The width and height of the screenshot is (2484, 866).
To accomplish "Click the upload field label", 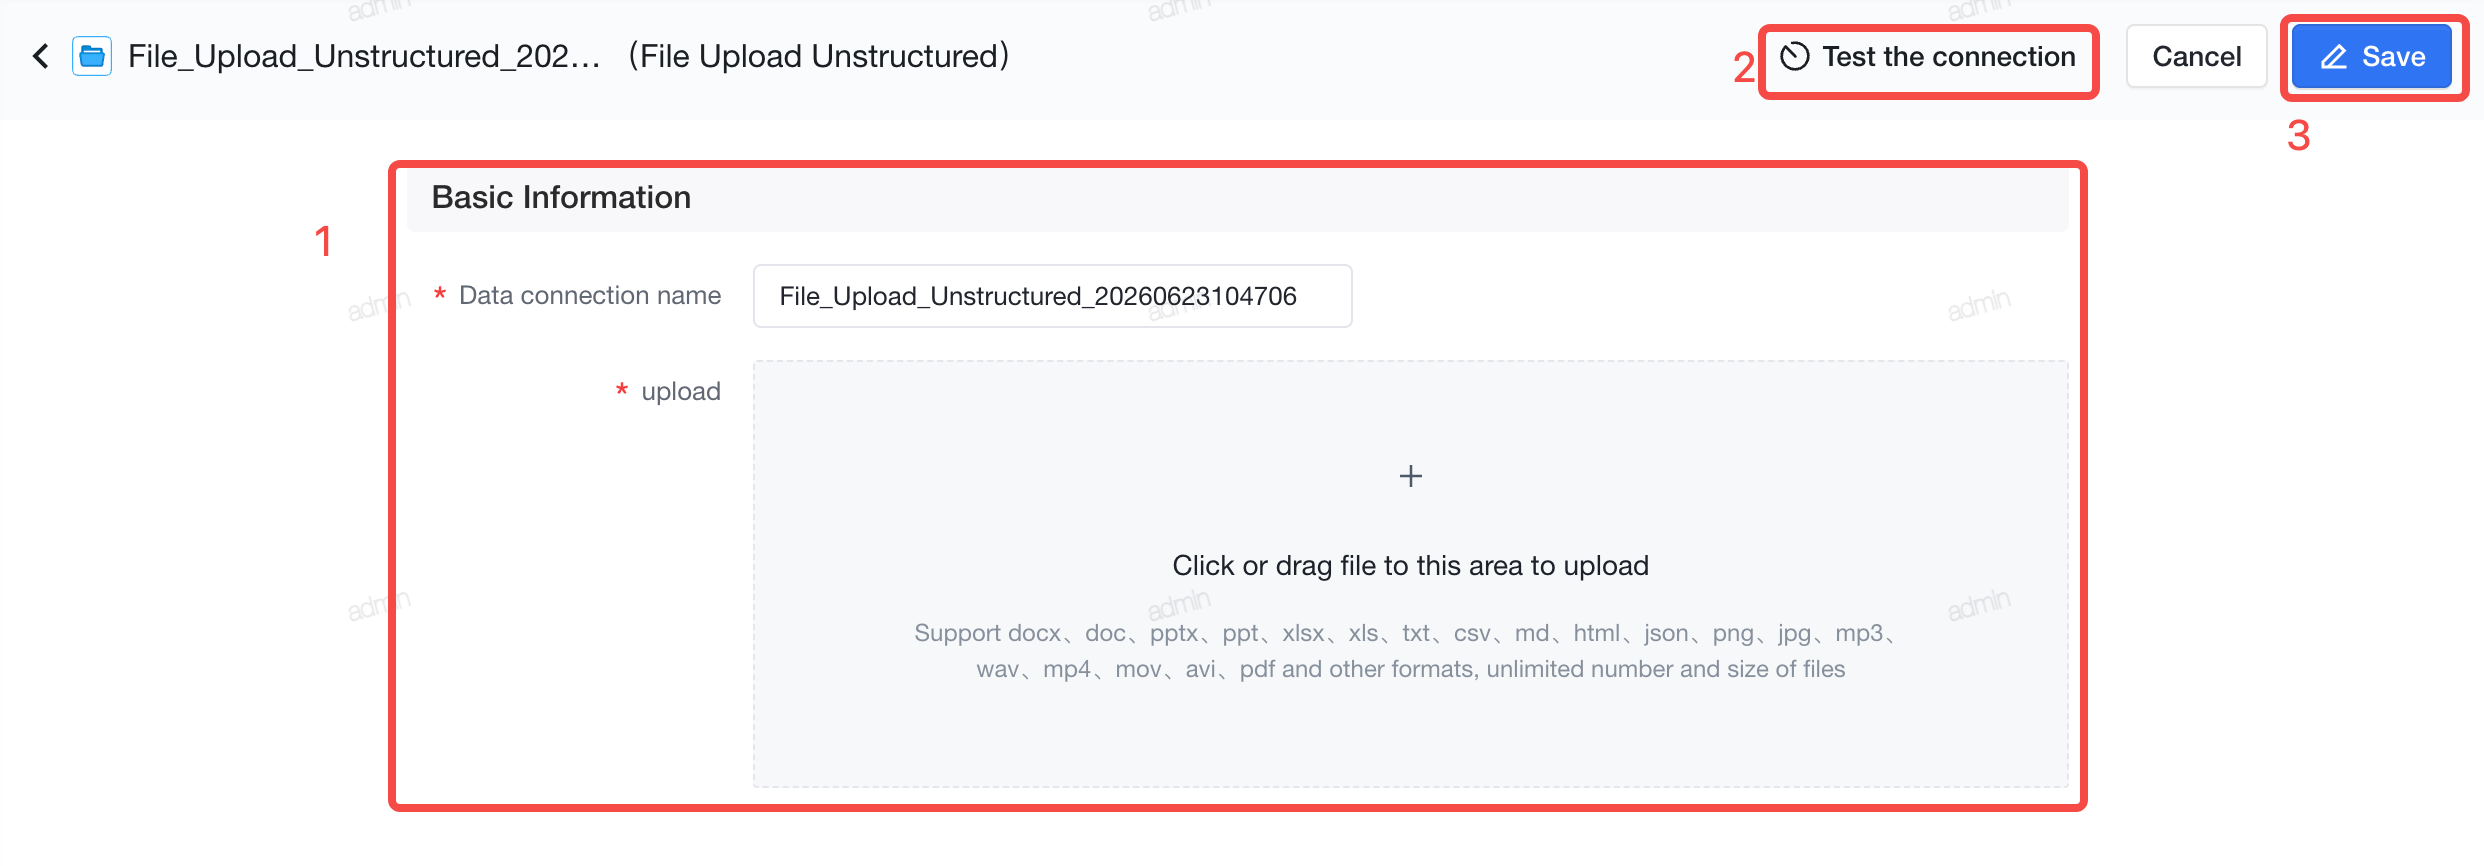I will click(681, 391).
